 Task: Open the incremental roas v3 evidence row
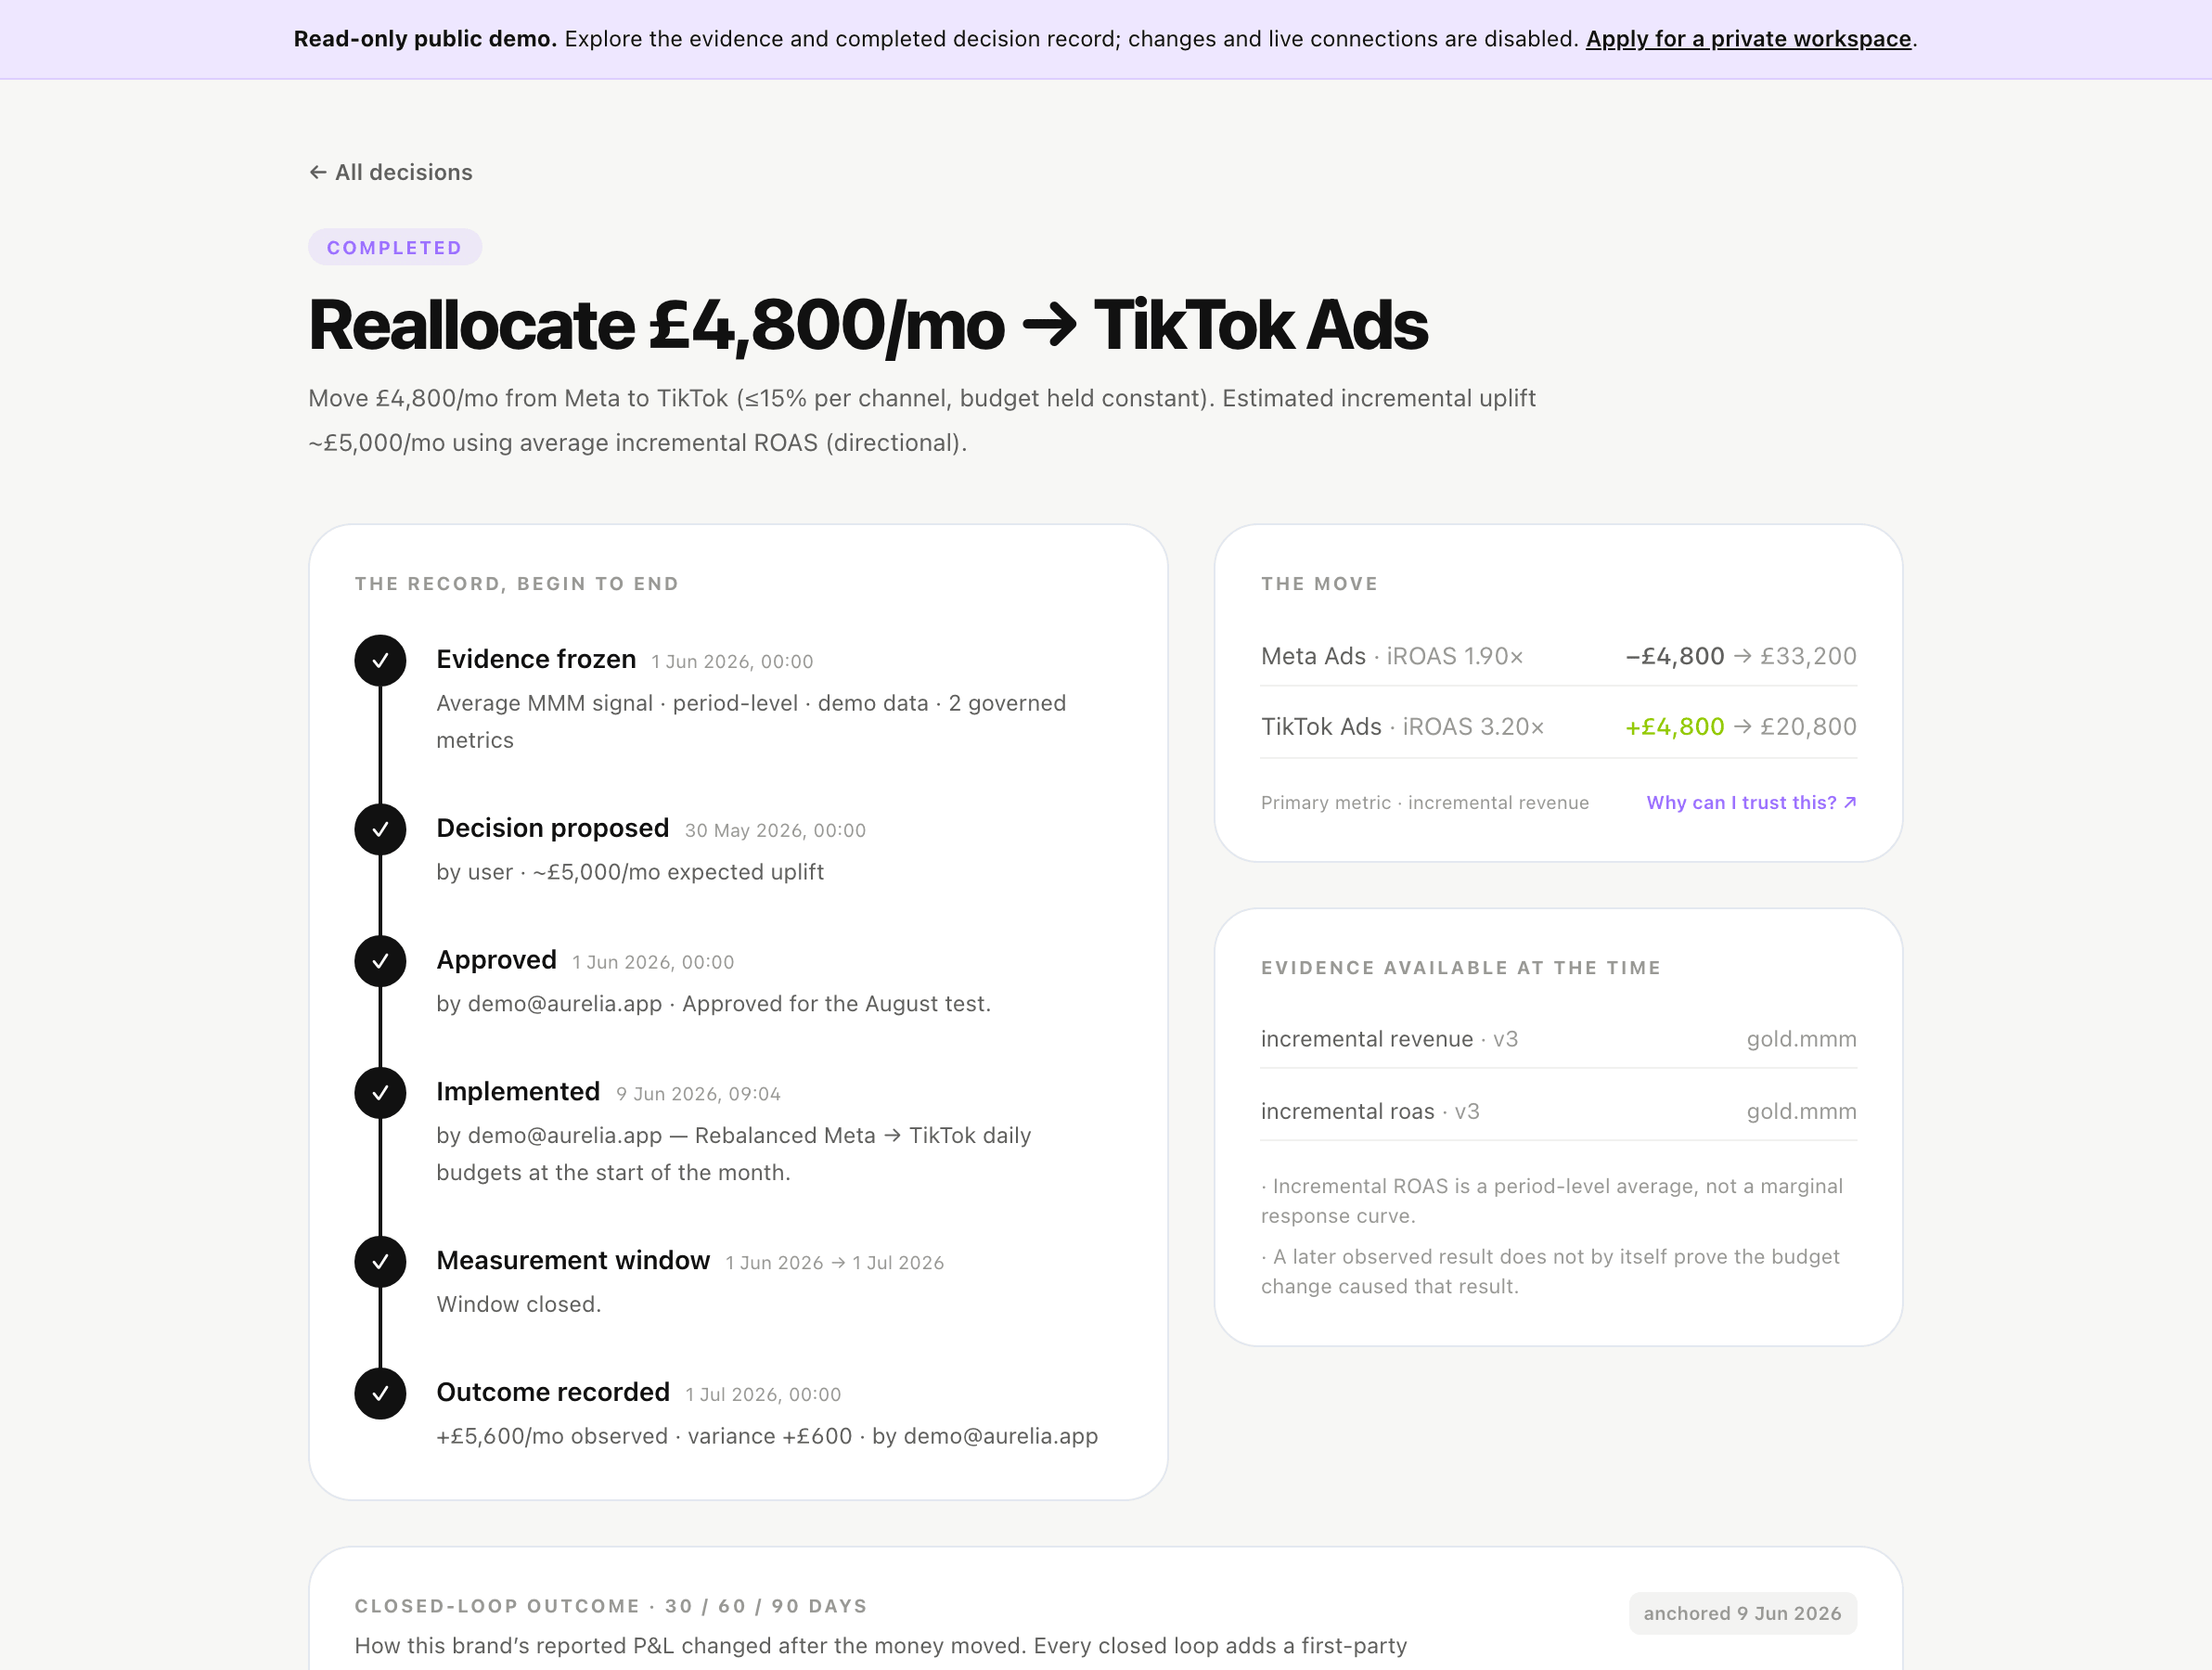1558,1111
